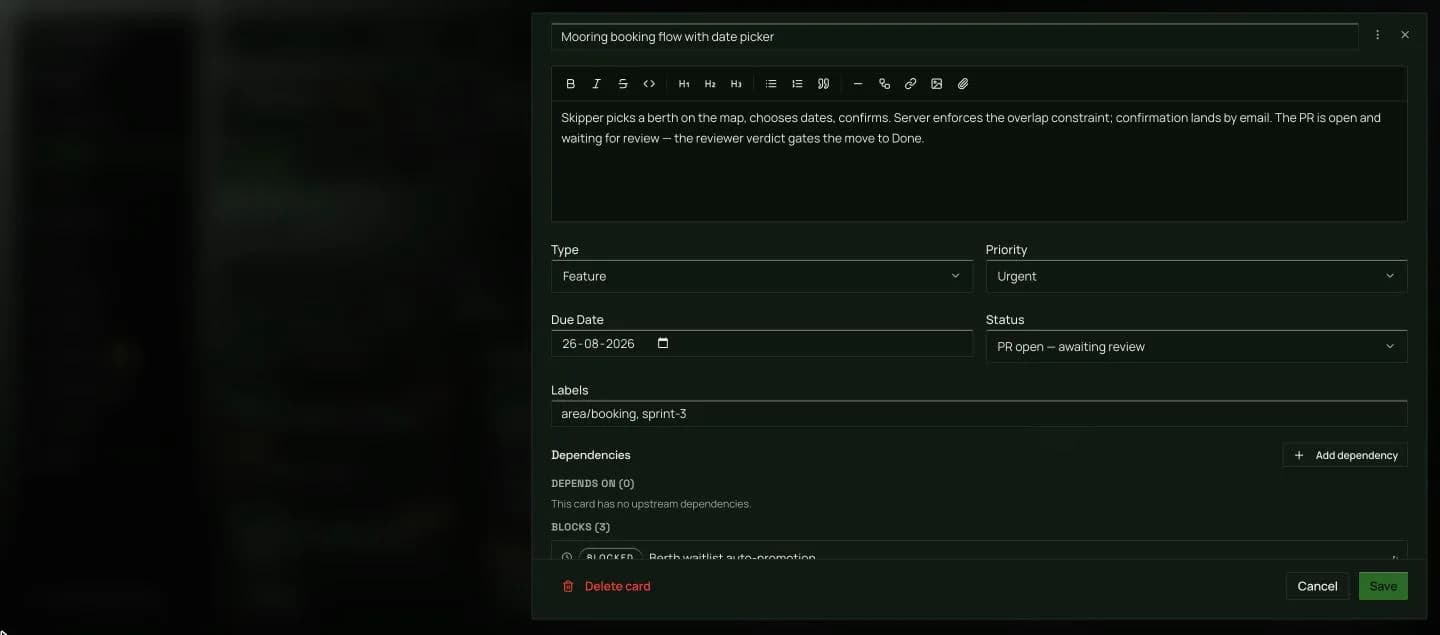Set Heading 1 style
1440x635 pixels.
pyautogui.click(x=684, y=84)
